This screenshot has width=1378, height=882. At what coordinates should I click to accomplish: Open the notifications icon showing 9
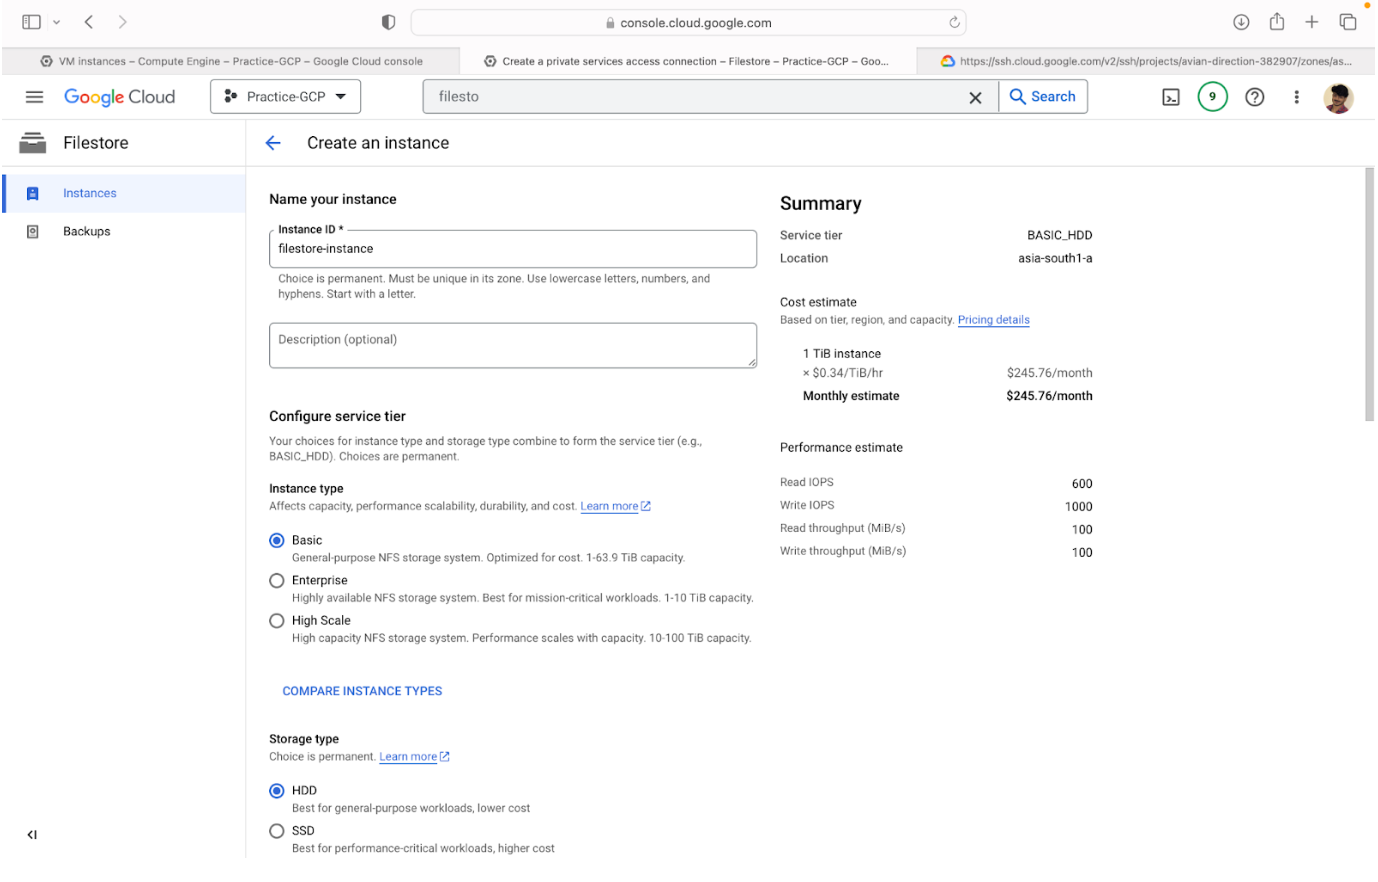(x=1212, y=96)
